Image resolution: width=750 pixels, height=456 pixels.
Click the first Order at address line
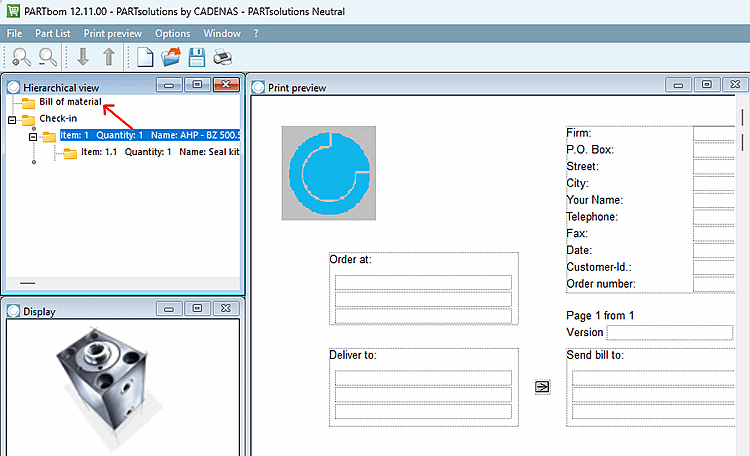[423, 282]
